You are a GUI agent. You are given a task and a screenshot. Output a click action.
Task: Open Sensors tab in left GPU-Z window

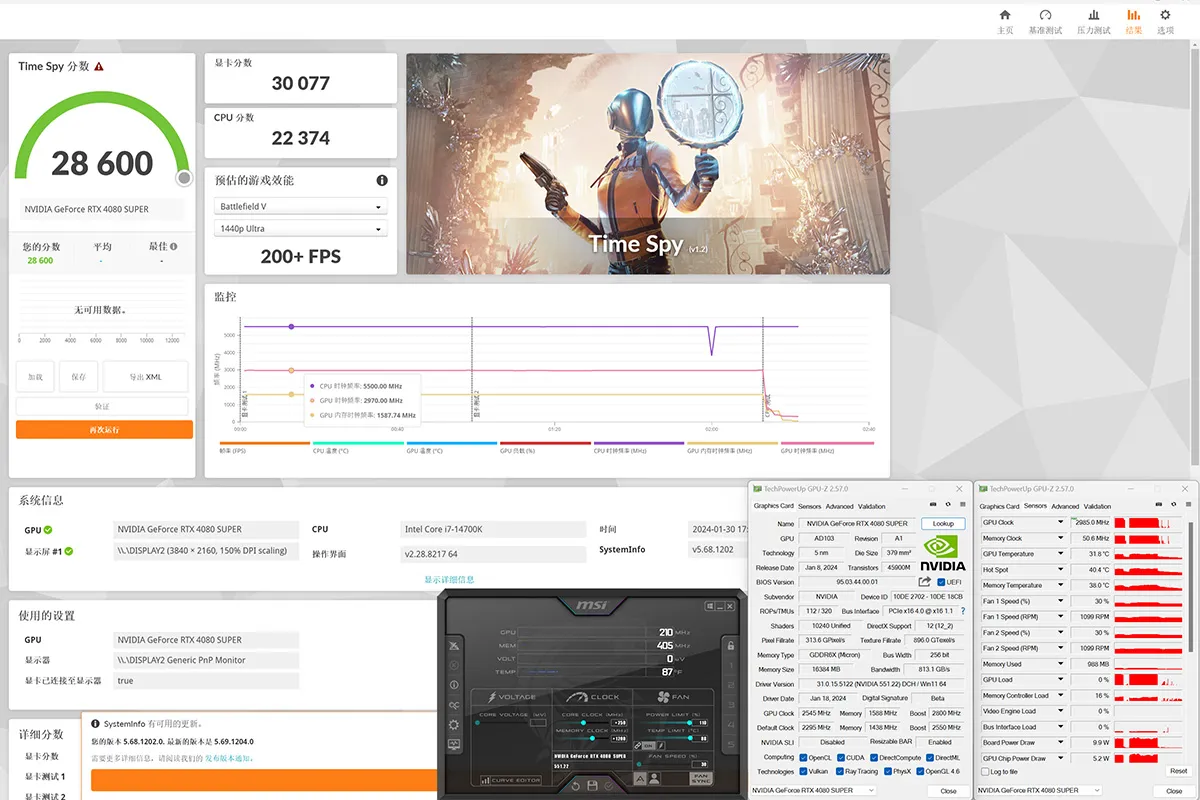pyautogui.click(x=810, y=506)
